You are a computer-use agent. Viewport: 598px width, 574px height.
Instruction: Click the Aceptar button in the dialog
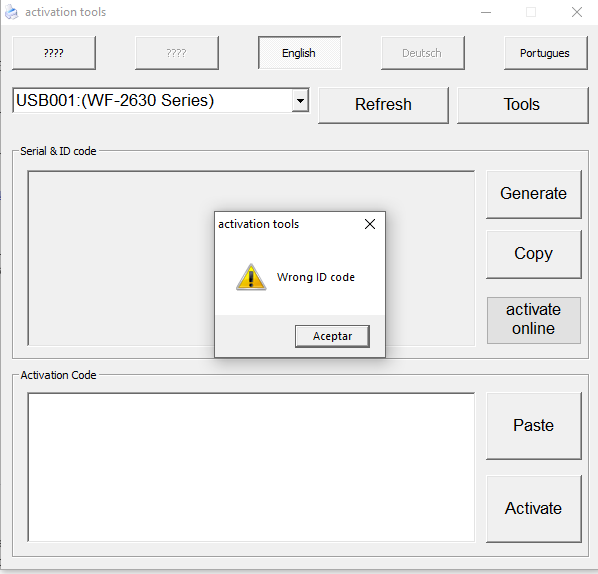click(332, 336)
